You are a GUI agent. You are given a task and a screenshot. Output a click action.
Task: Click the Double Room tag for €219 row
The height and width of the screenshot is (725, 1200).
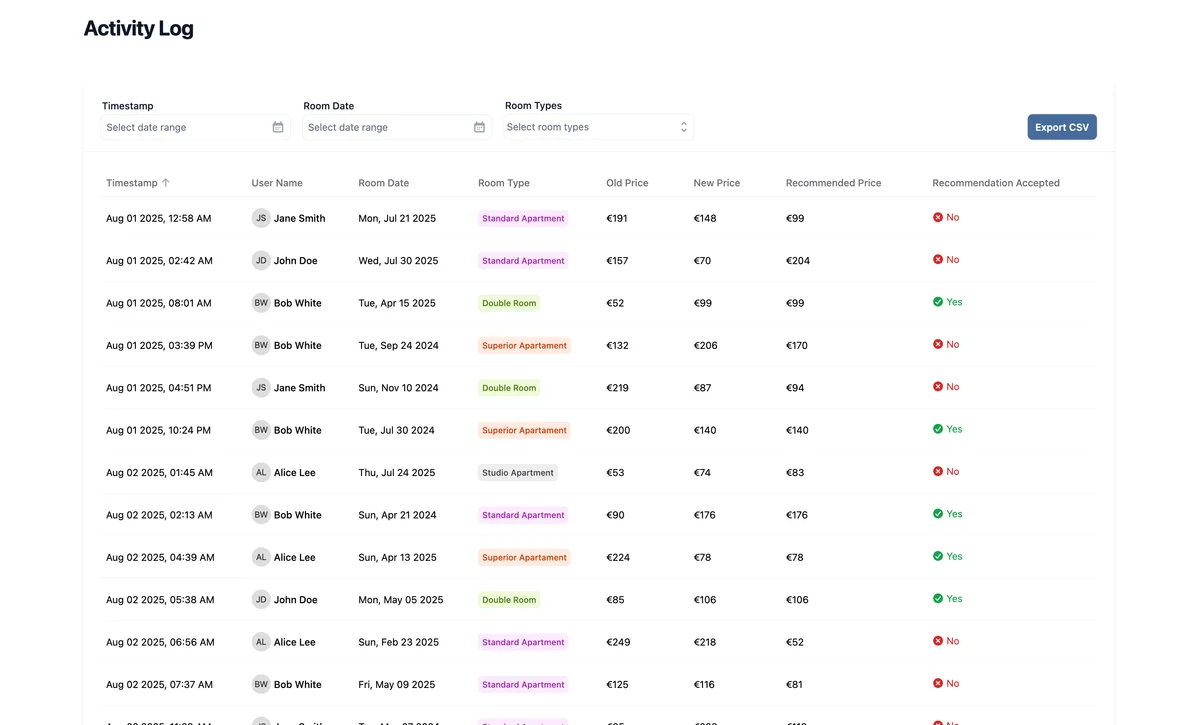(x=509, y=388)
